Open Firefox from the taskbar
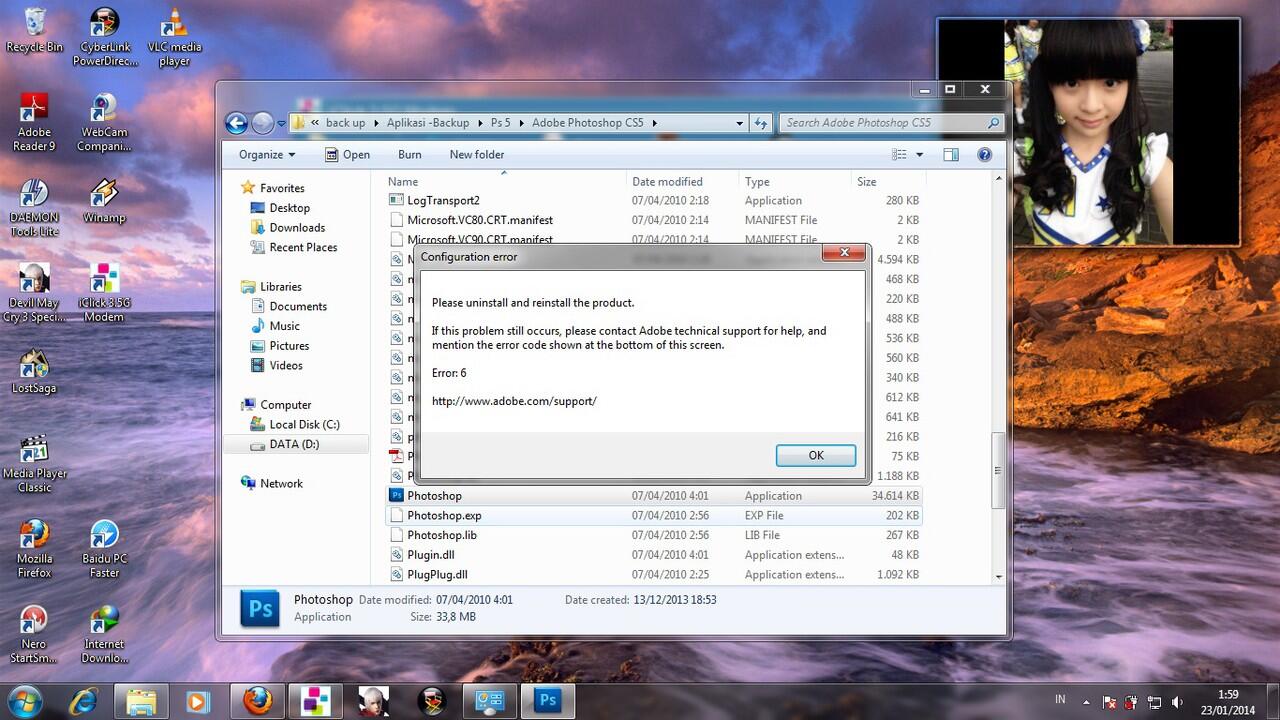Screen dimensions: 1280x720 click(257, 701)
